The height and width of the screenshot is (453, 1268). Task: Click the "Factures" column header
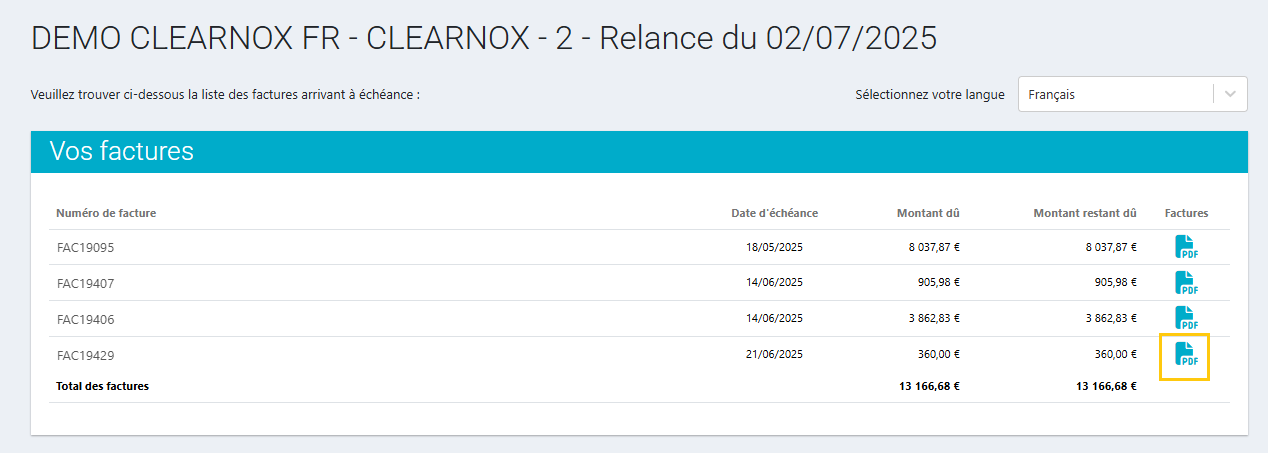(1186, 213)
